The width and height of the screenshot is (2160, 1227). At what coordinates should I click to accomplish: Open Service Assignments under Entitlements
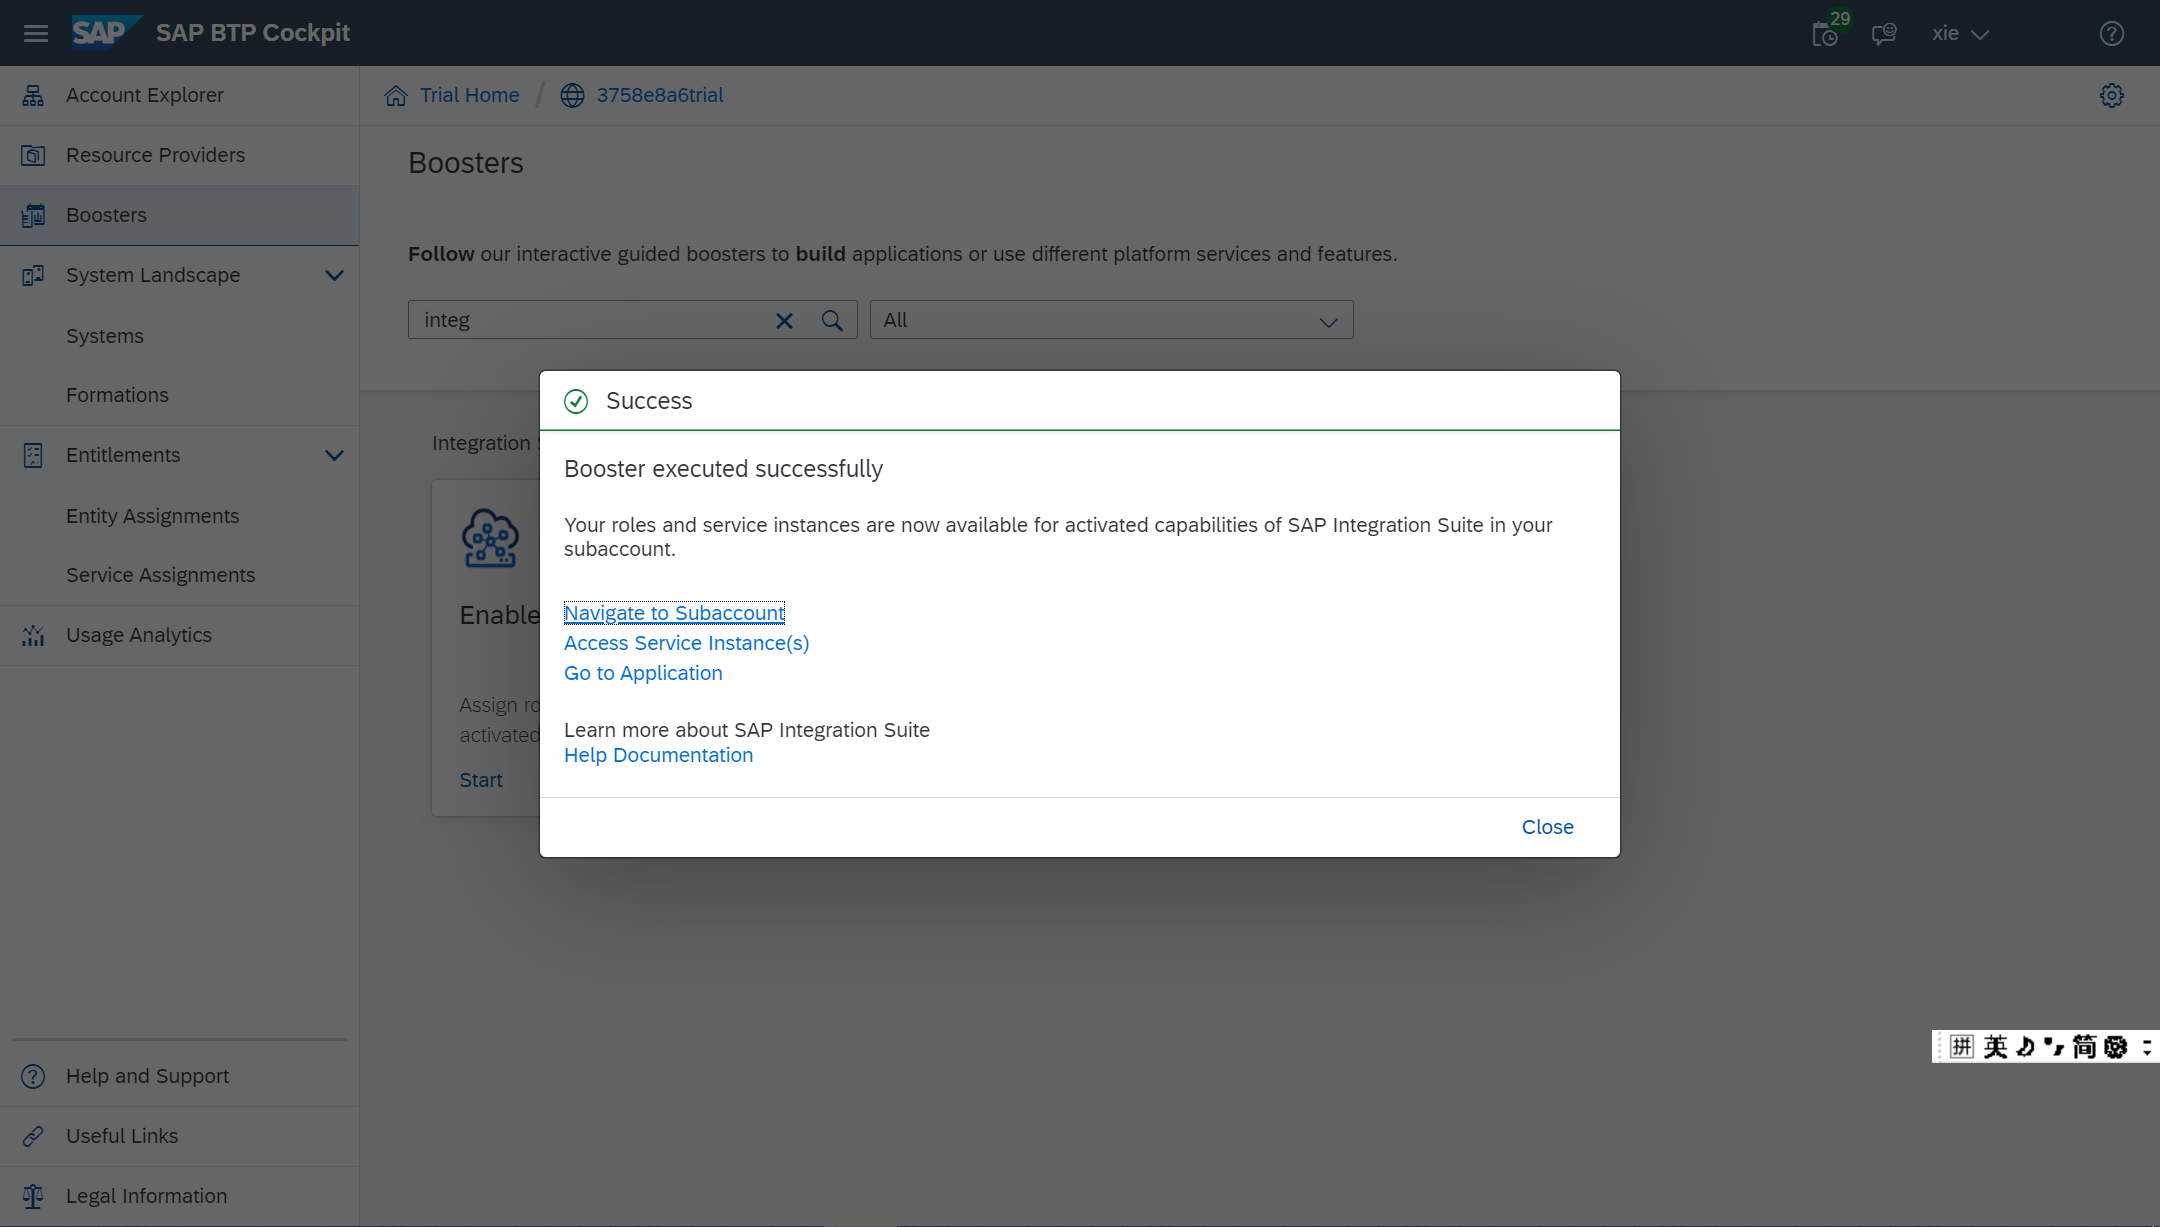pyautogui.click(x=180, y=576)
